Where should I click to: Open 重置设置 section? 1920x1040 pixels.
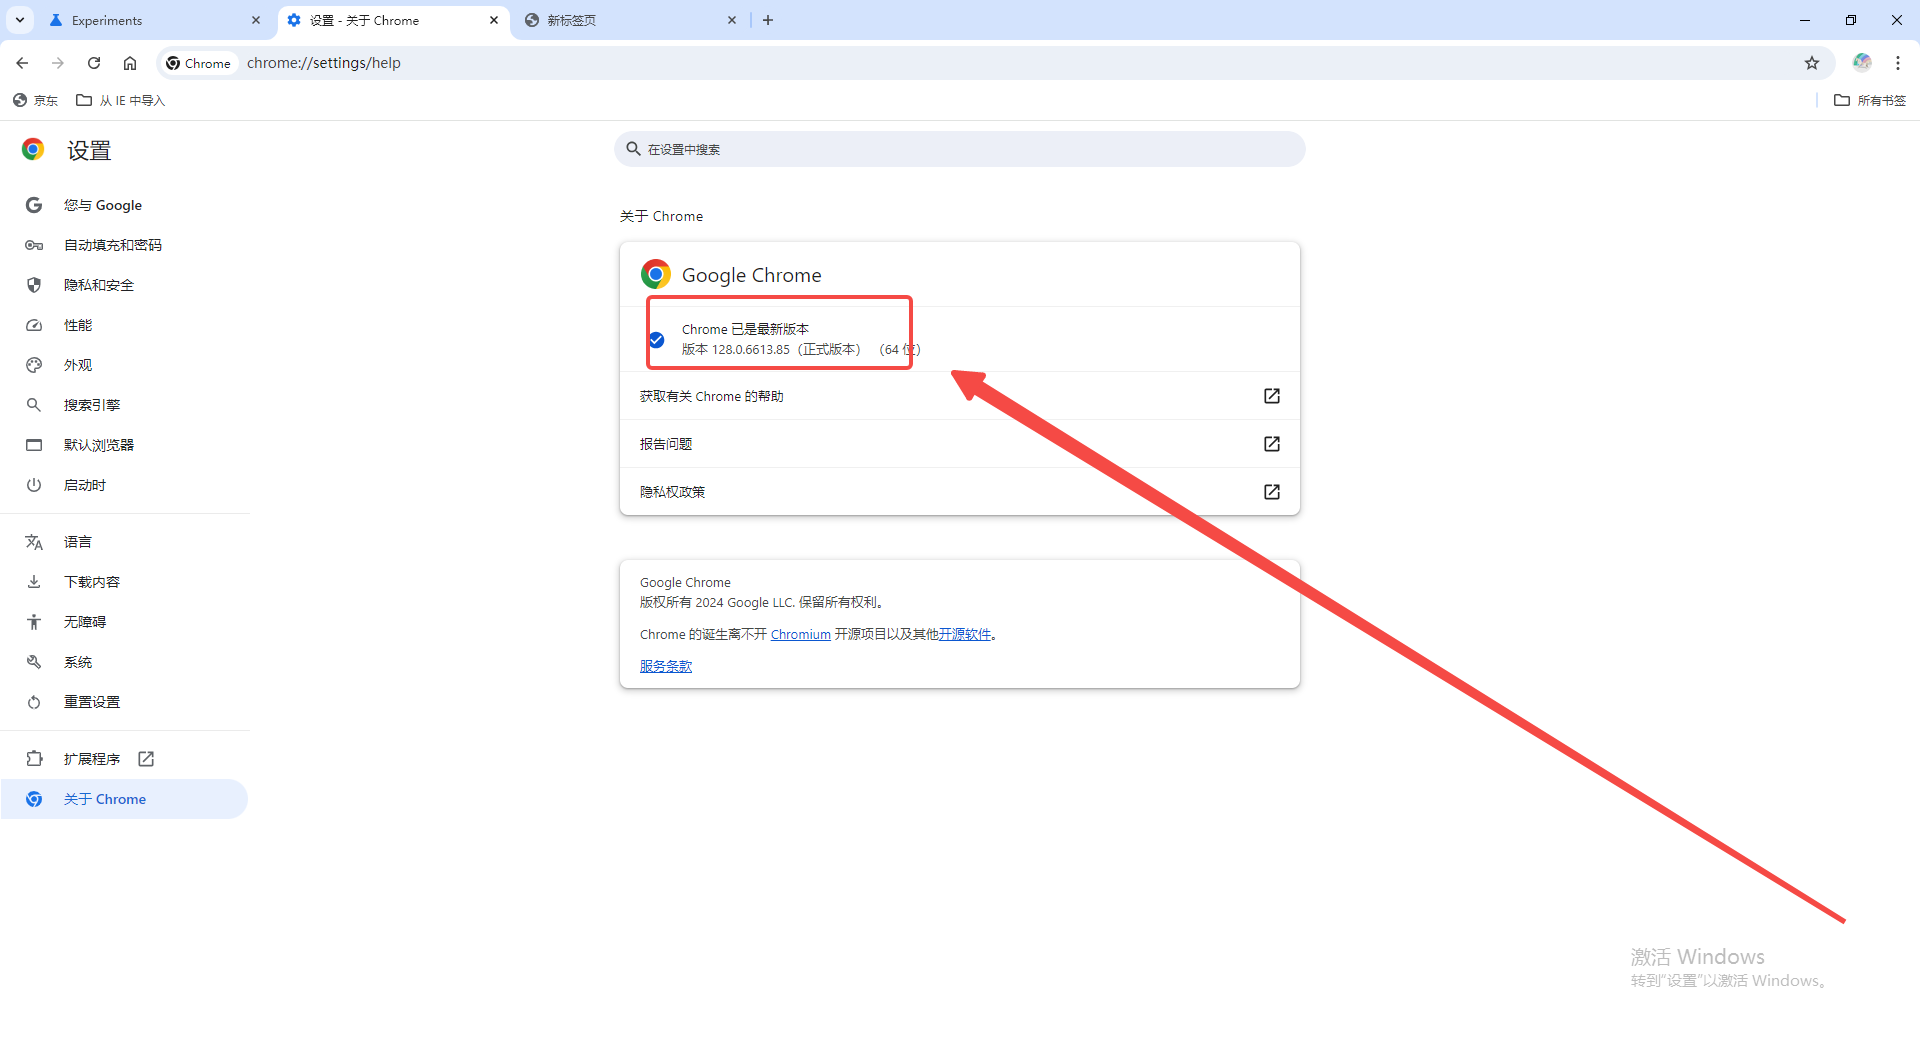pyautogui.click(x=125, y=702)
